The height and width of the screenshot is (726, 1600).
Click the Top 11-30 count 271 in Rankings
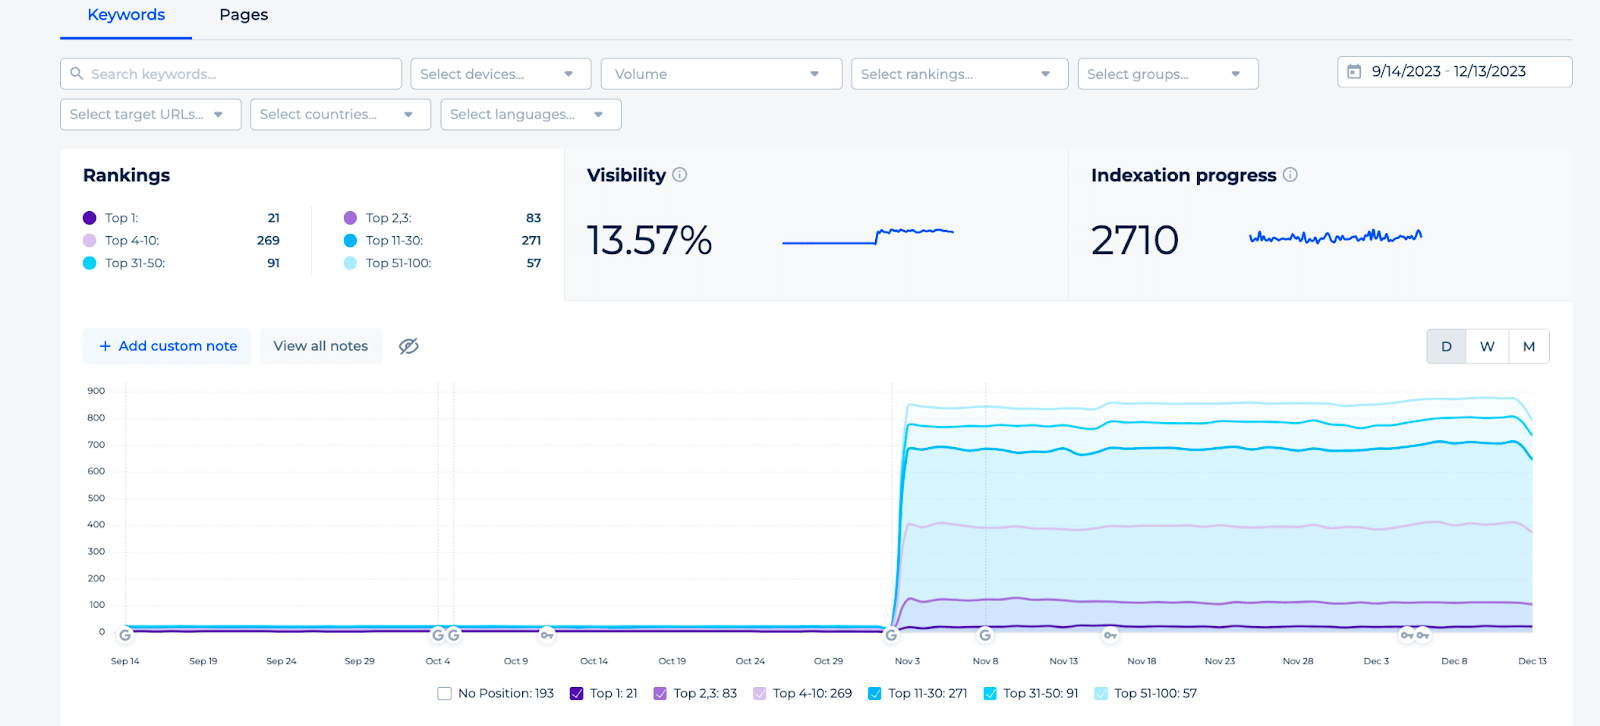531,241
